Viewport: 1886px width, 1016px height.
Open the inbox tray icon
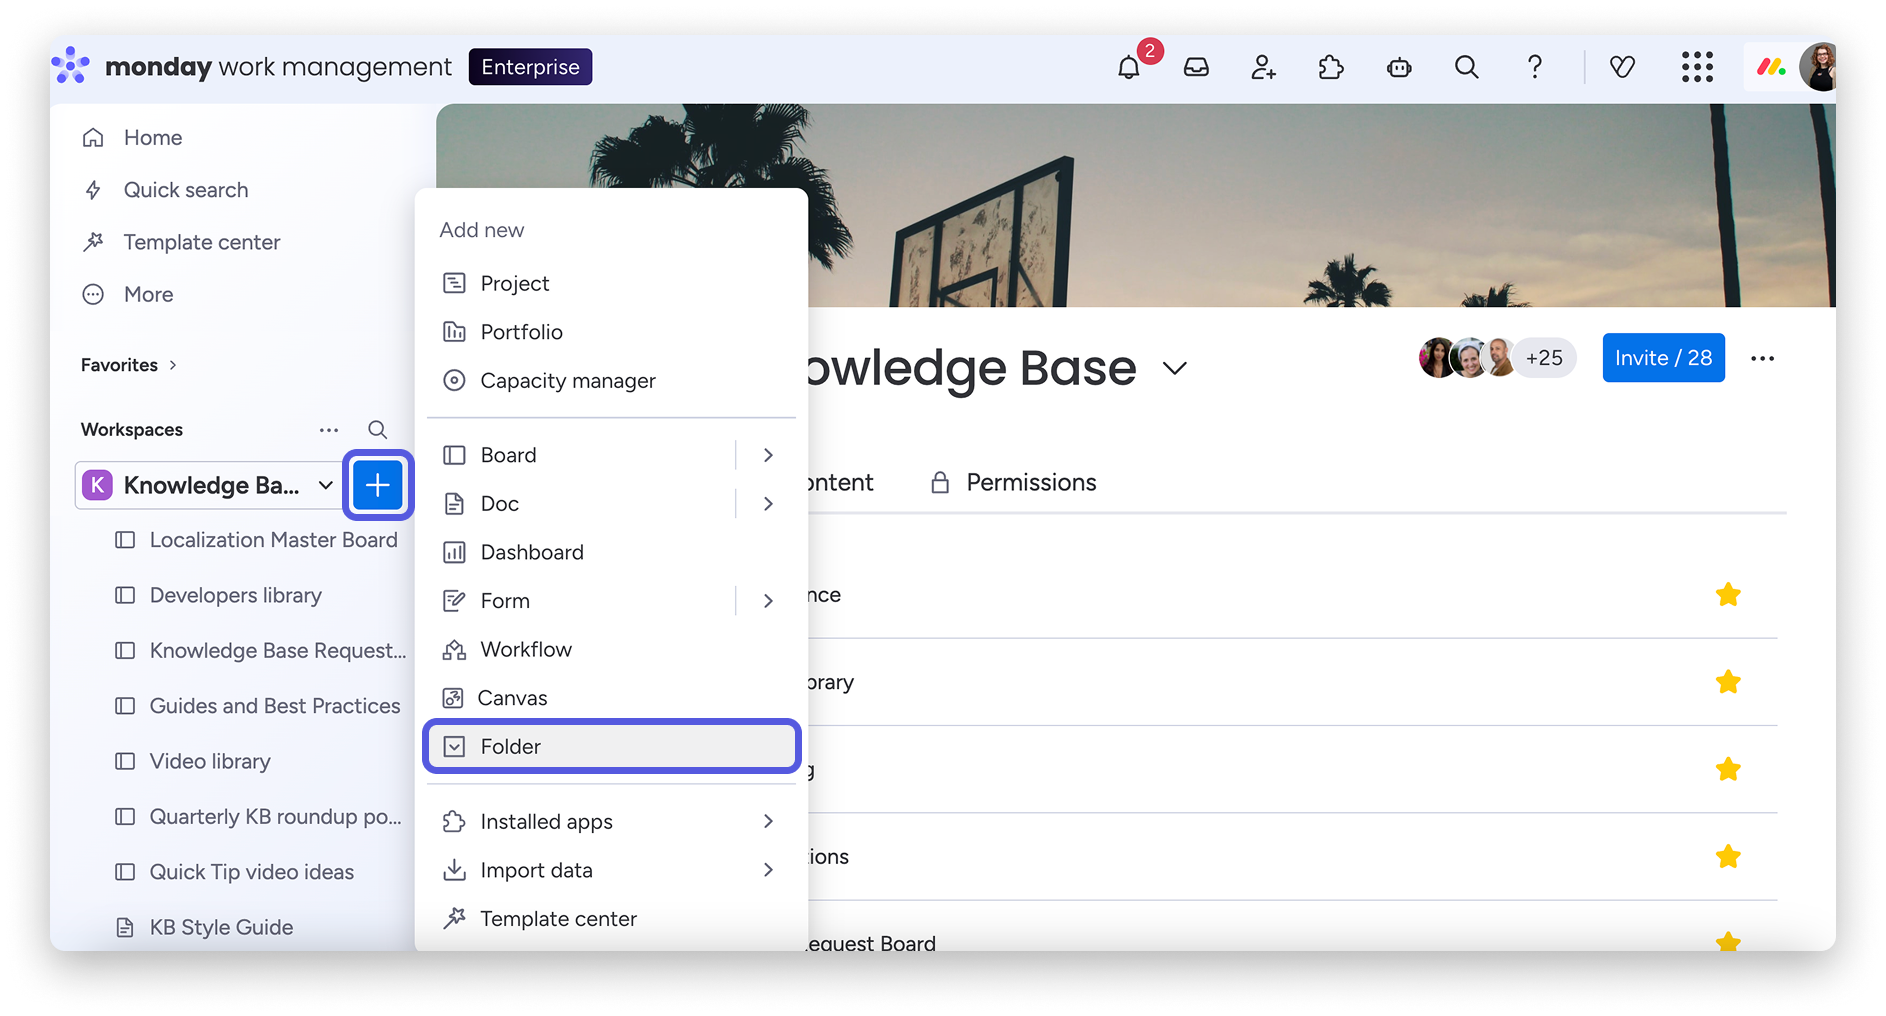click(x=1197, y=67)
